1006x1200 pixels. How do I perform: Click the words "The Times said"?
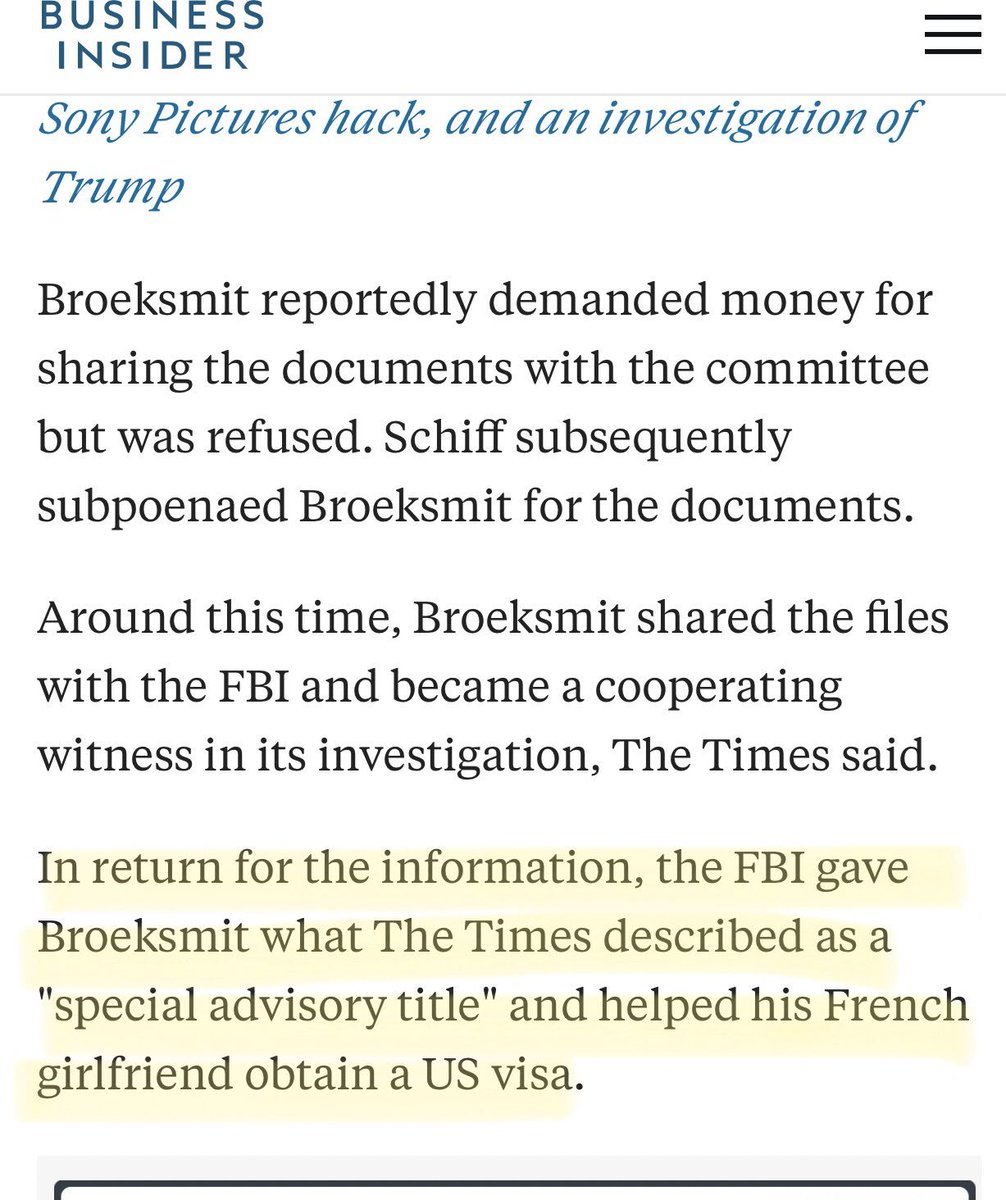tap(775, 755)
